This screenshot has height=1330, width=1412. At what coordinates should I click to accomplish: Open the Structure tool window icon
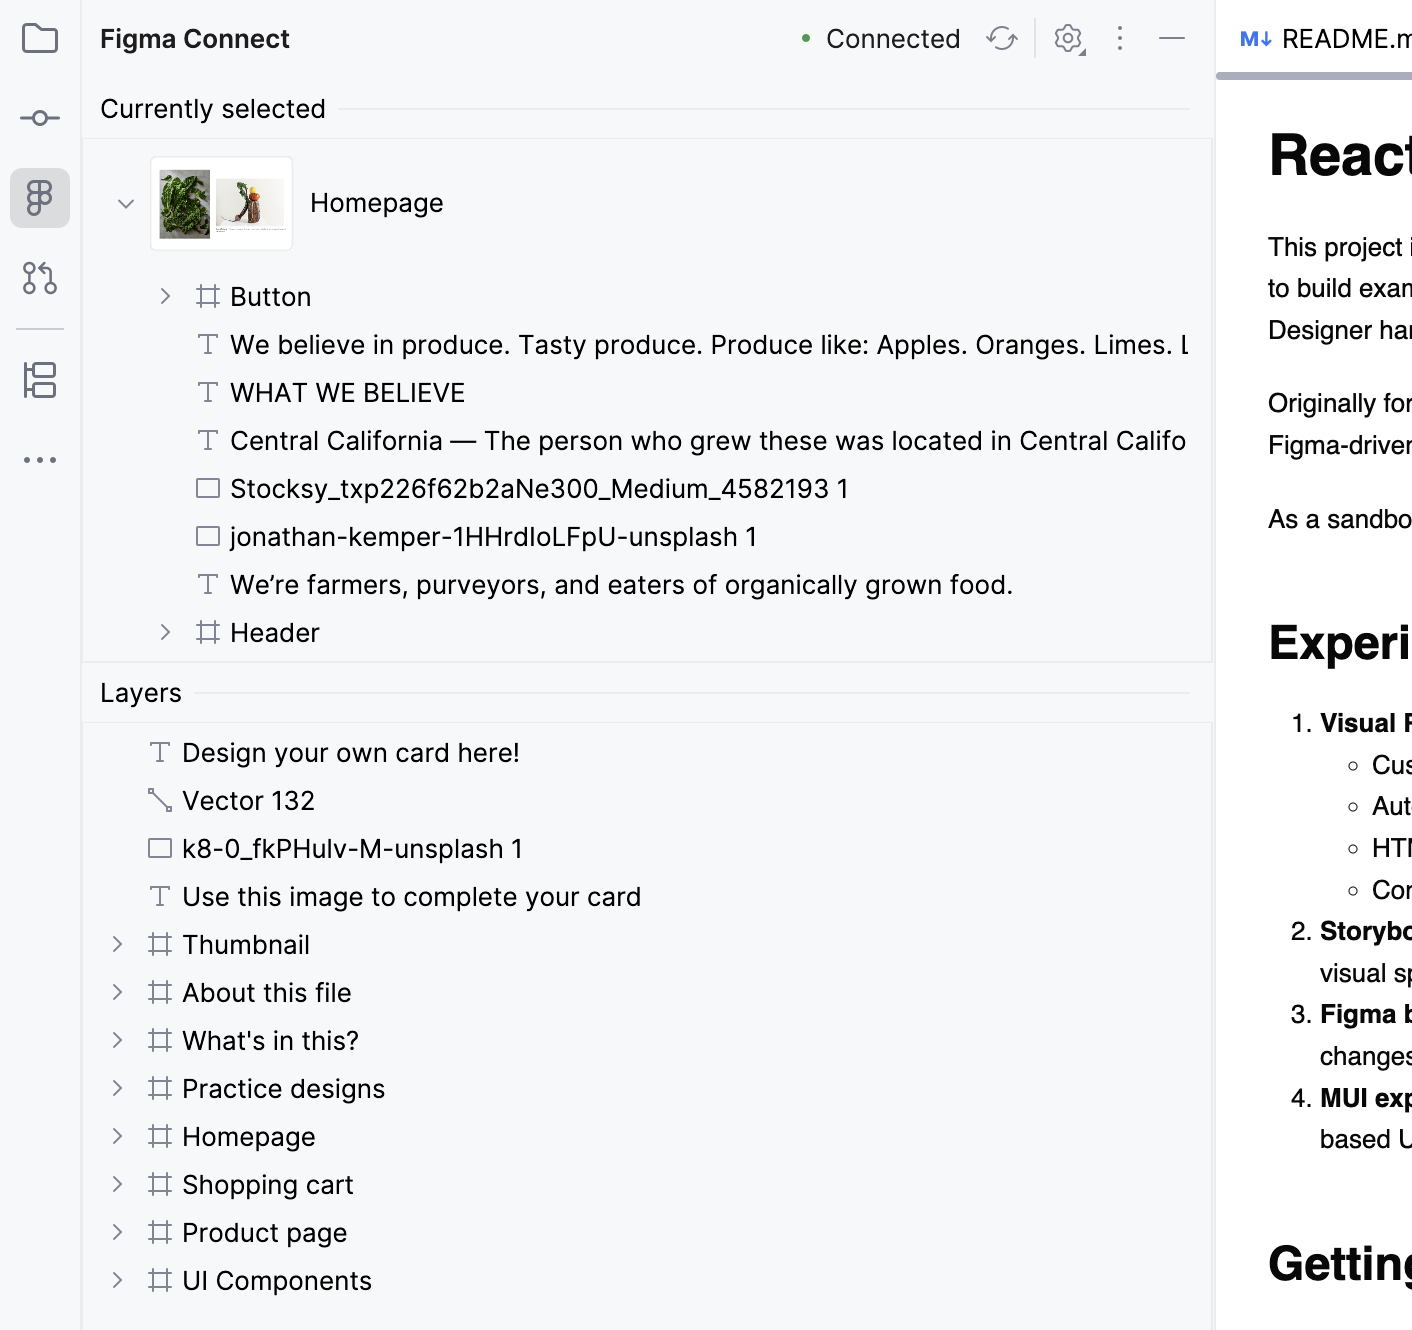[x=40, y=380]
